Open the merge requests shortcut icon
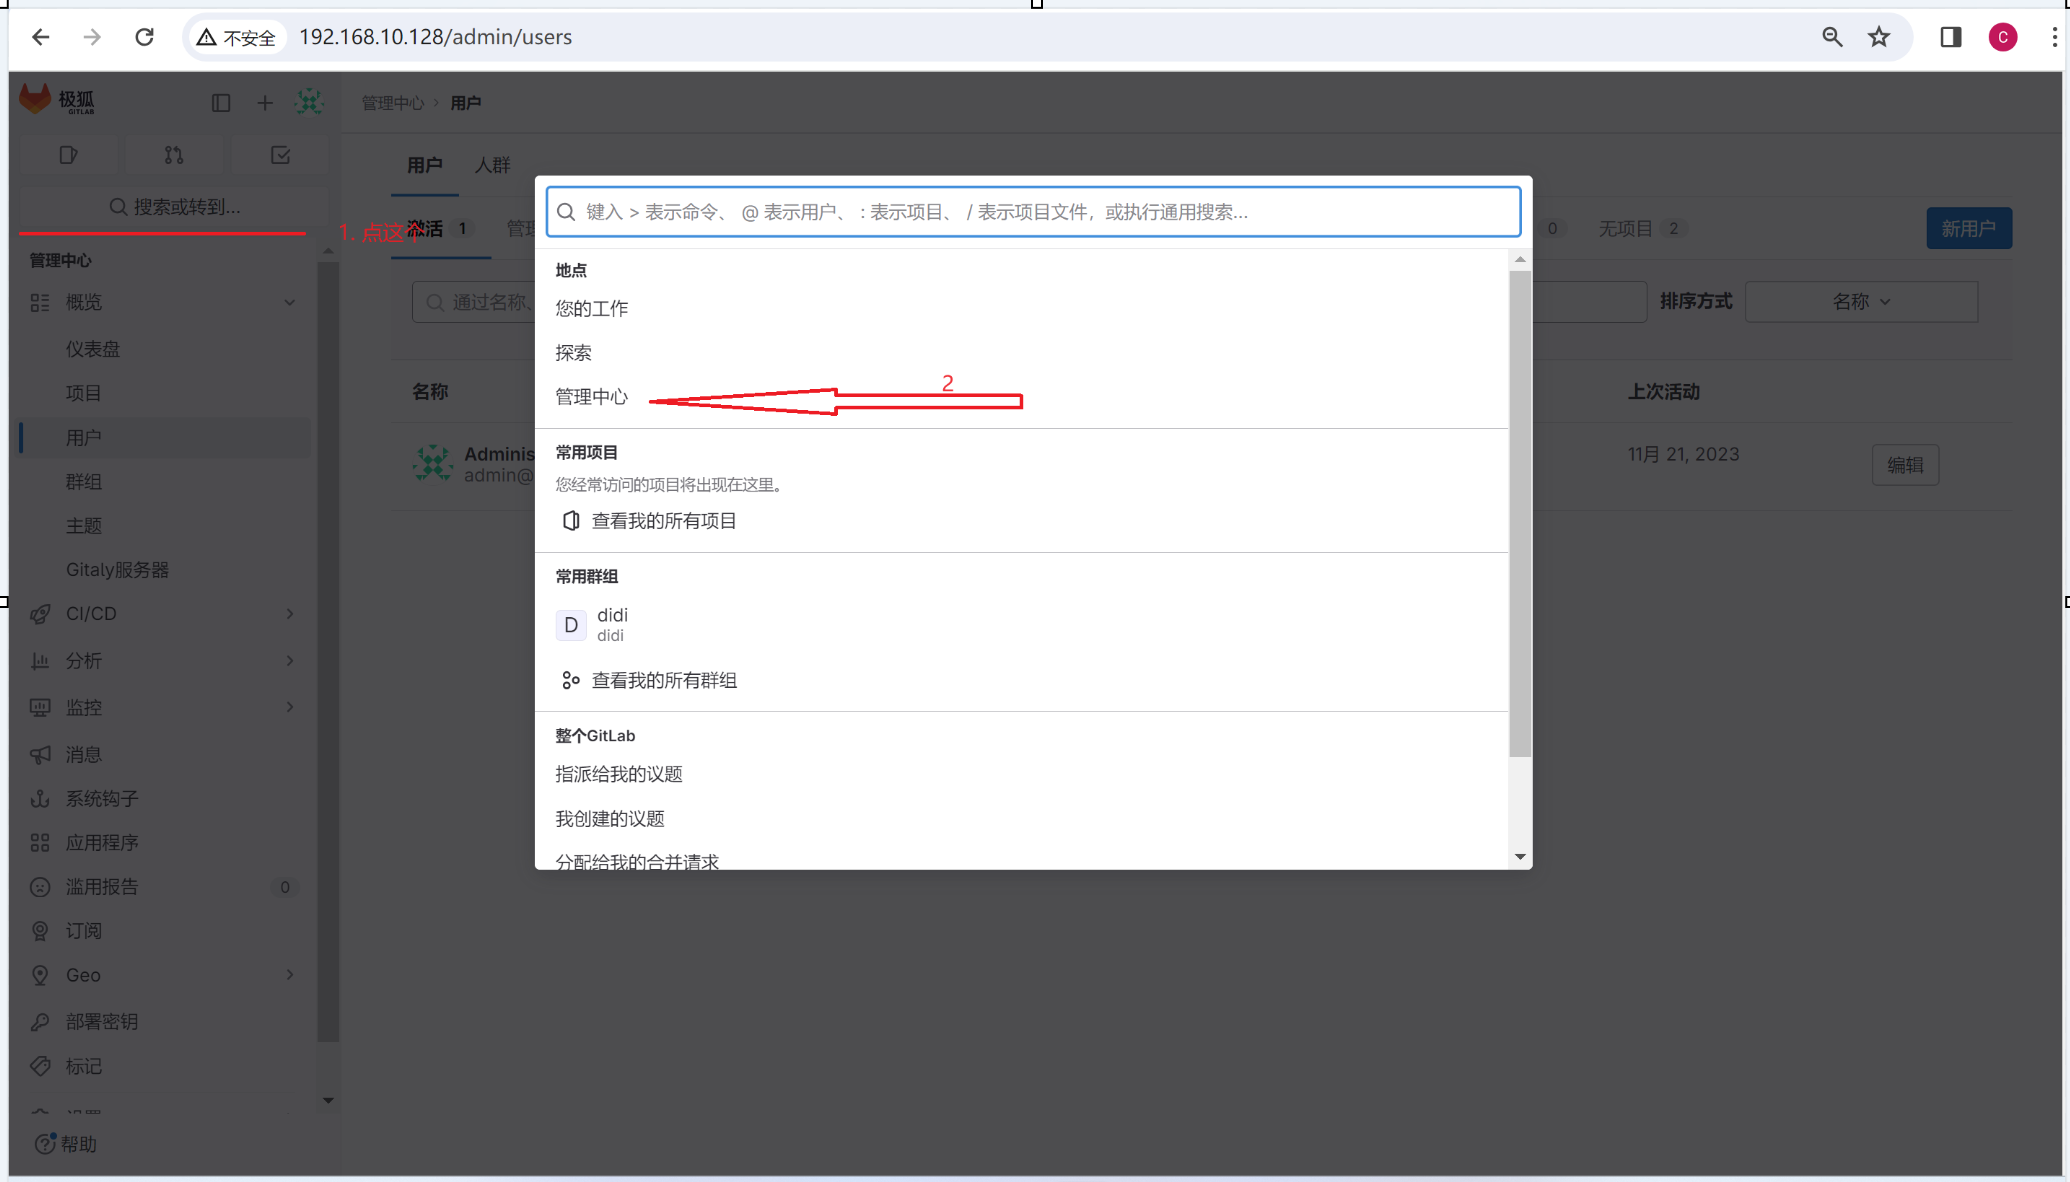This screenshot has height=1182, width=2070. coord(174,155)
